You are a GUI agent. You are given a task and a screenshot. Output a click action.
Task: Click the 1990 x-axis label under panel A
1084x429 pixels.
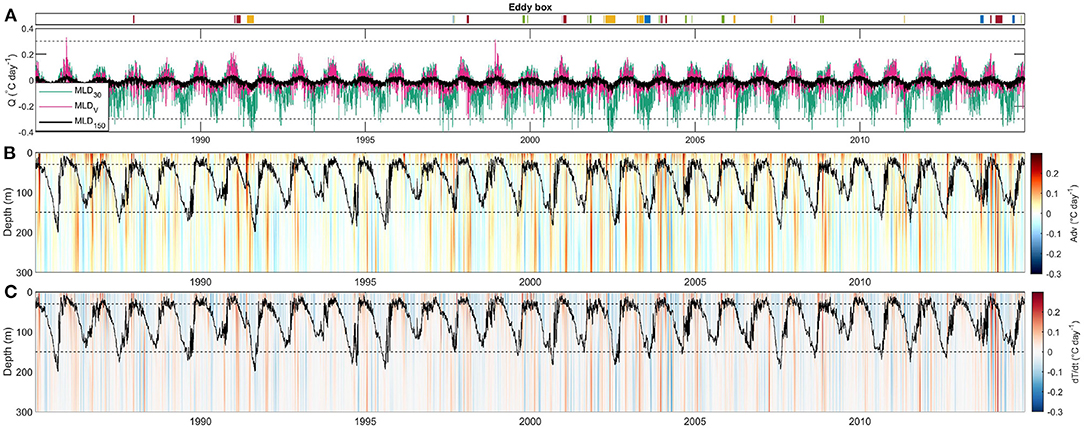(x=200, y=138)
